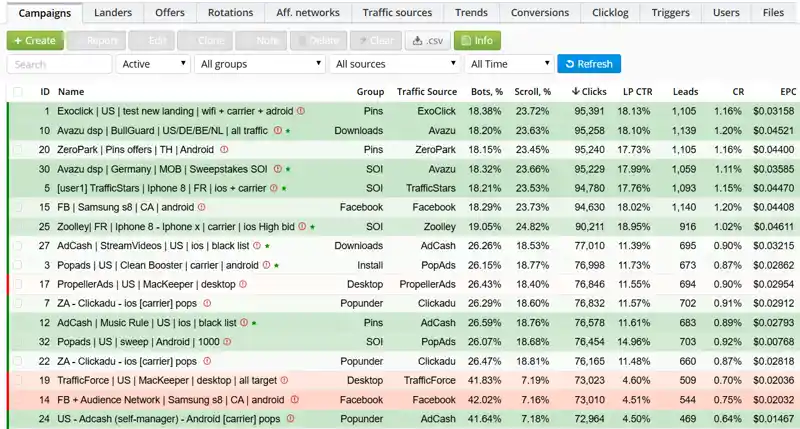Viewport: 800px width, 429px height.
Task: Expand the All groups dropdown
Action: [x=260, y=64]
